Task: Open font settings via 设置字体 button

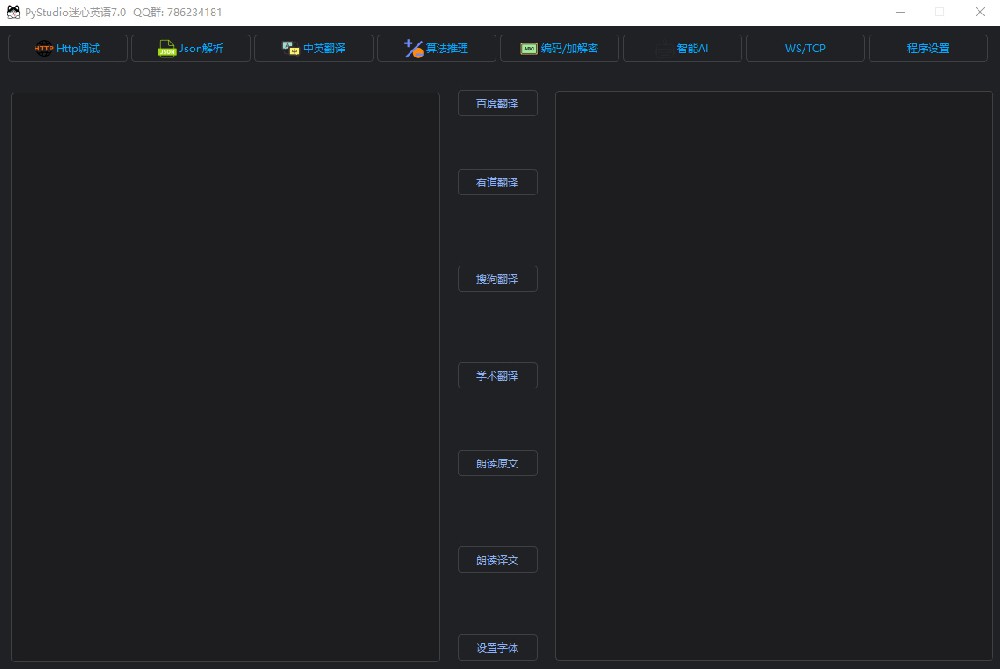Action: (497, 647)
